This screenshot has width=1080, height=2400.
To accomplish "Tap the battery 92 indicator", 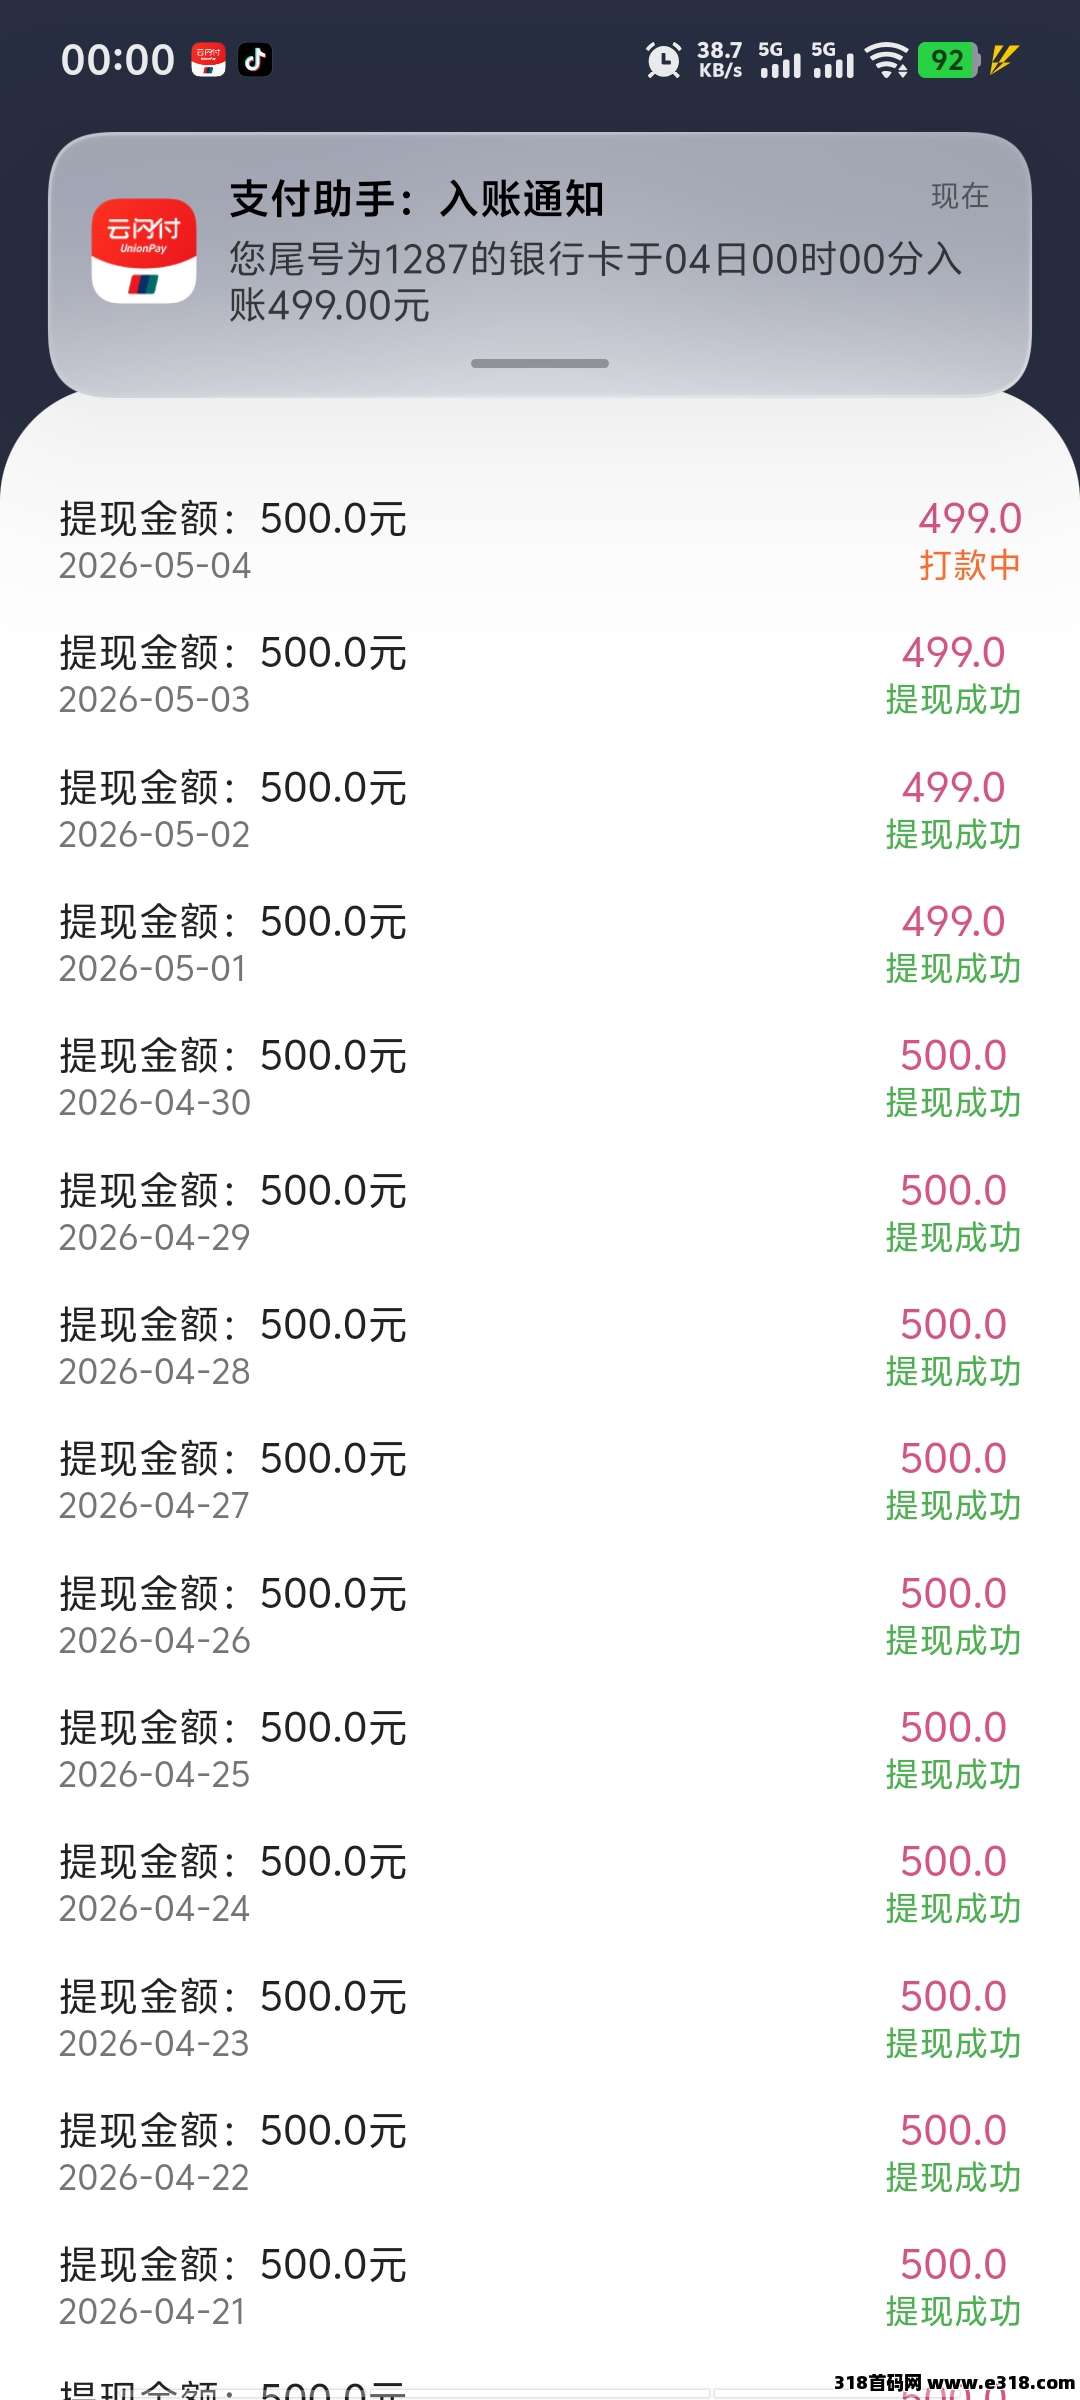I will pos(949,60).
